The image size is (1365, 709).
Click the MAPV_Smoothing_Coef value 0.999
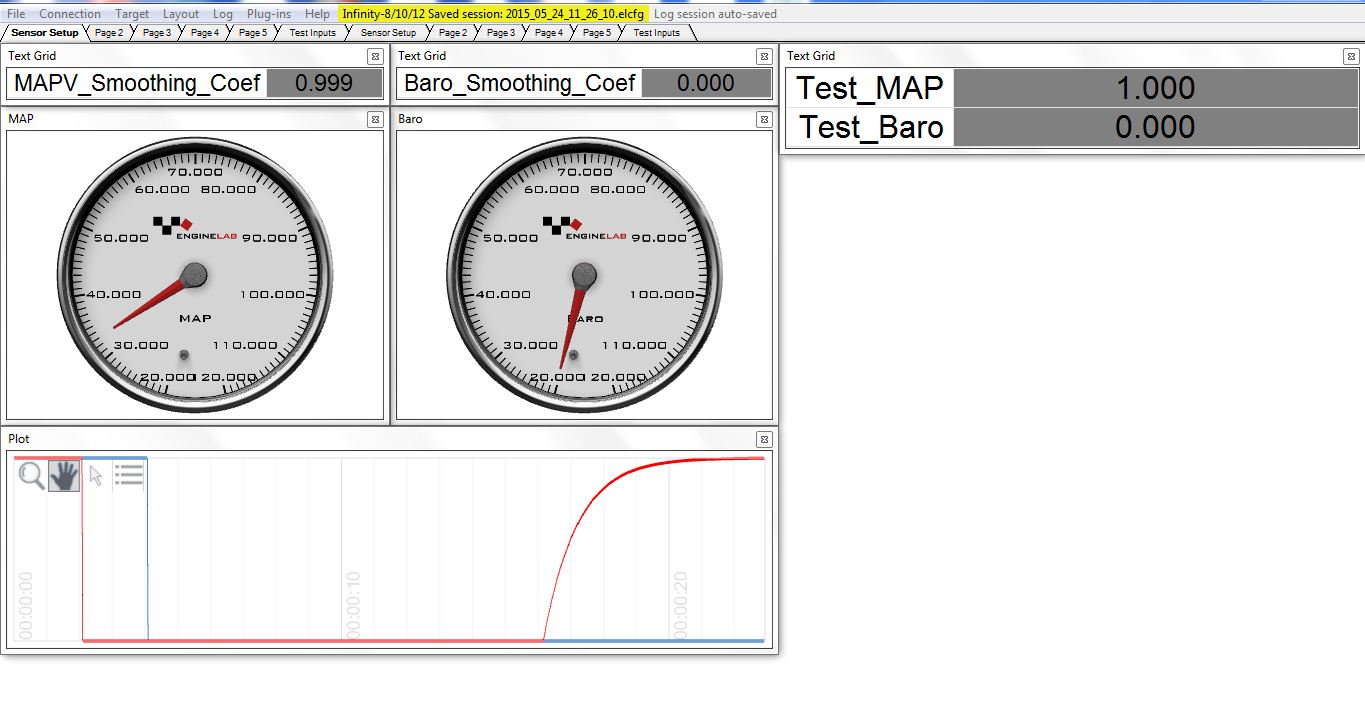[x=325, y=83]
